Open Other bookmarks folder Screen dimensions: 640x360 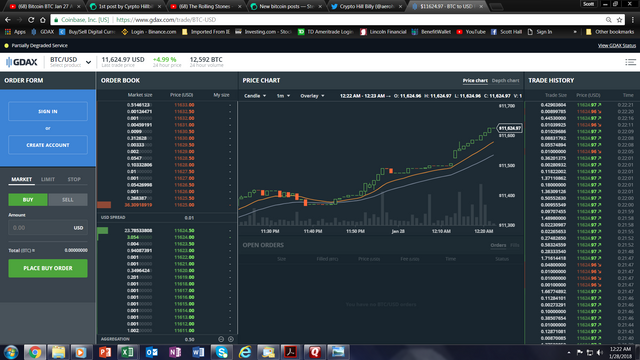[x=610, y=32]
